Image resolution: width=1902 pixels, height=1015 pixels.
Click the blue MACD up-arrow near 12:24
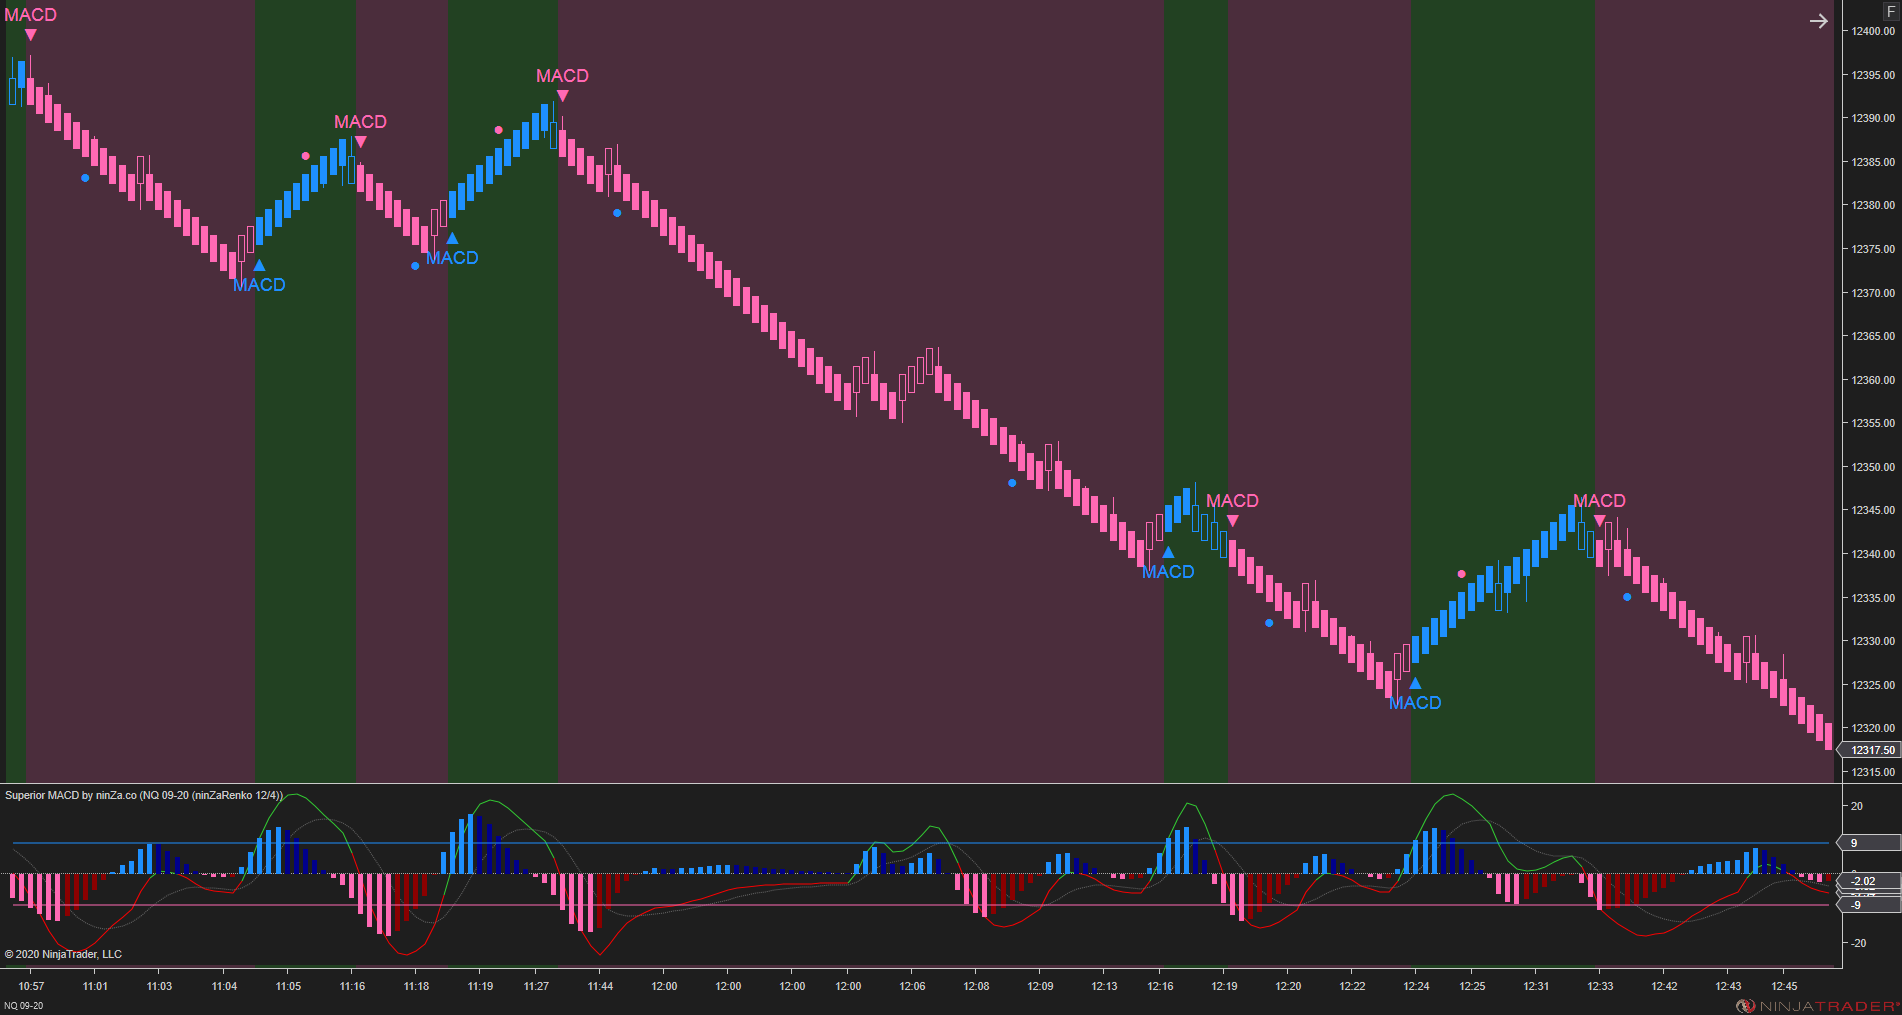click(1414, 683)
